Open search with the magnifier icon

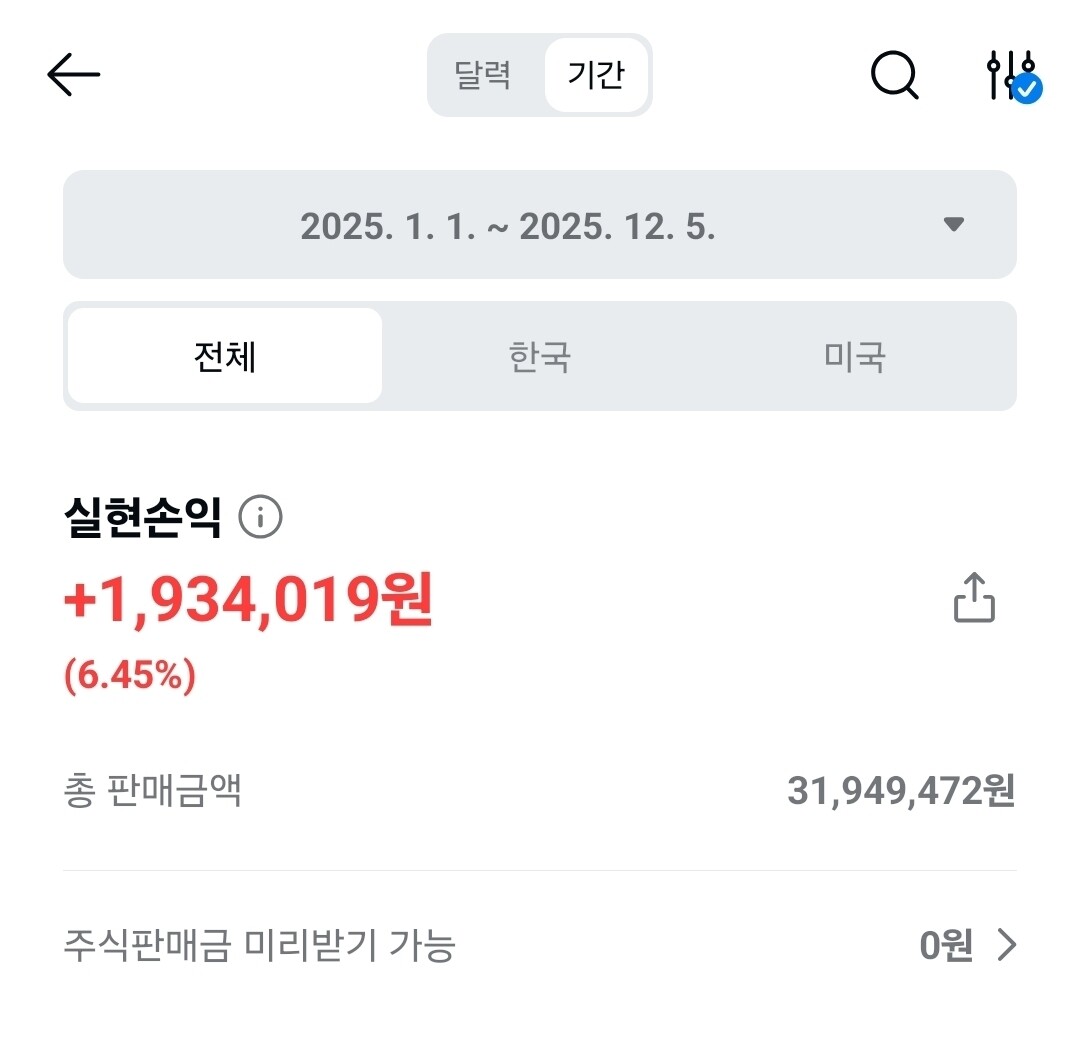pyautogui.click(x=894, y=75)
